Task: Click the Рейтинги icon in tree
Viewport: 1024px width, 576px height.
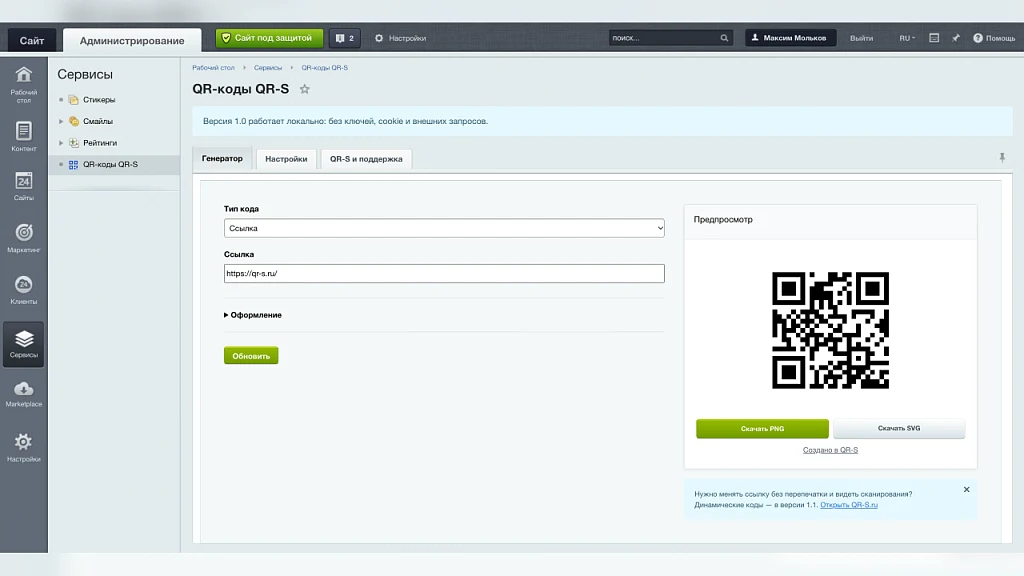Action: (74, 143)
